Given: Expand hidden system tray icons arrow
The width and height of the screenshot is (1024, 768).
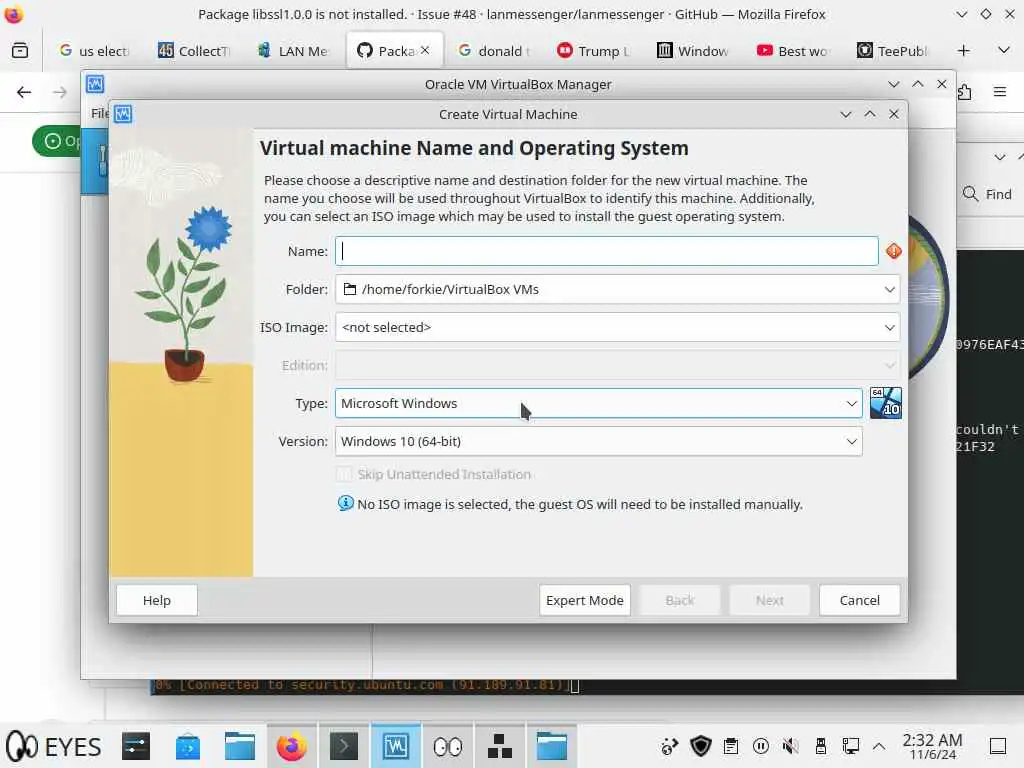Looking at the screenshot, I should click(879, 746).
